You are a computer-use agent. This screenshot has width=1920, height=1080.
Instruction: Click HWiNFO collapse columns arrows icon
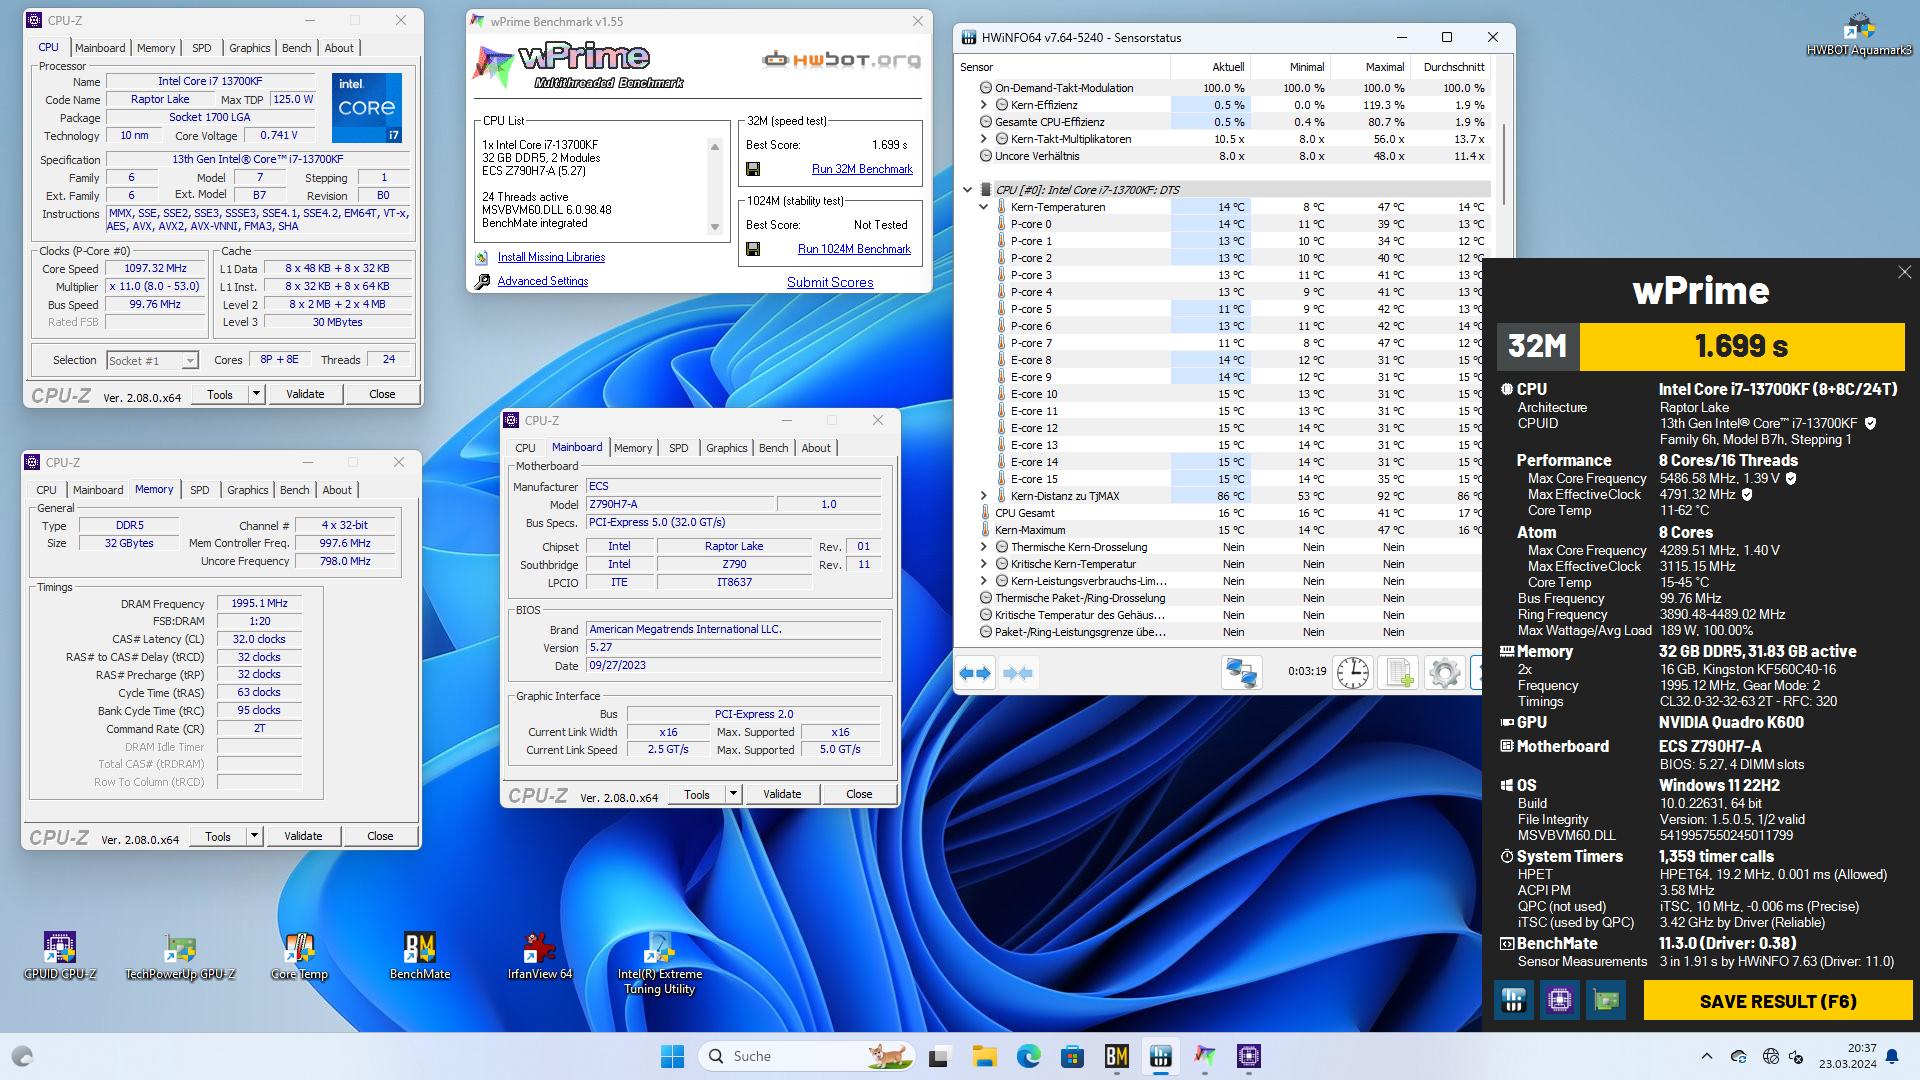(1017, 673)
